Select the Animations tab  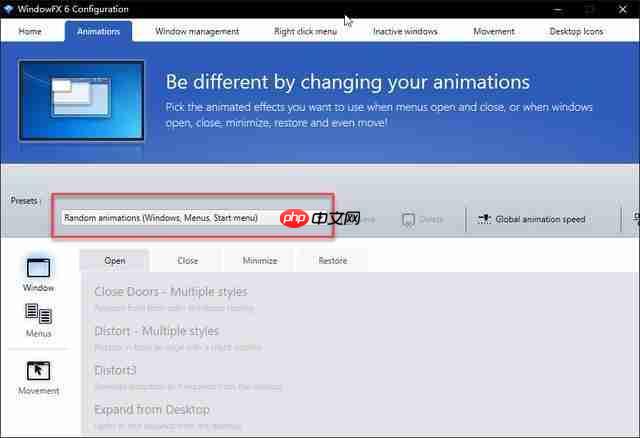click(x=98, y=31)
